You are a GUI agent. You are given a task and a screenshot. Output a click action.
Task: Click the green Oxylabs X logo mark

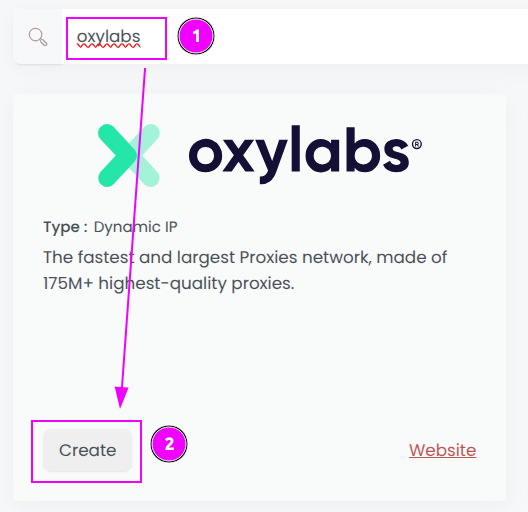129,155
